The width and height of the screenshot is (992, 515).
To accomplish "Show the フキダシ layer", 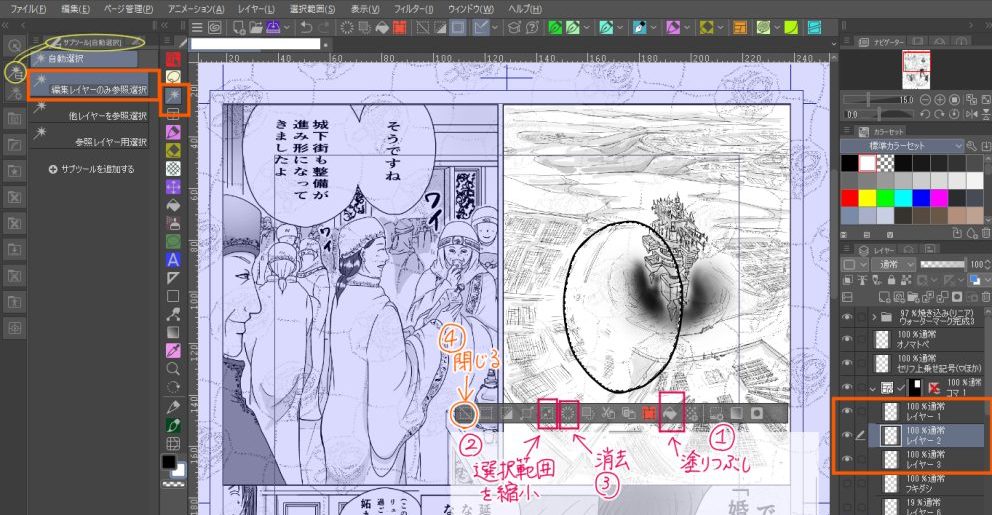I will (847, 483).
